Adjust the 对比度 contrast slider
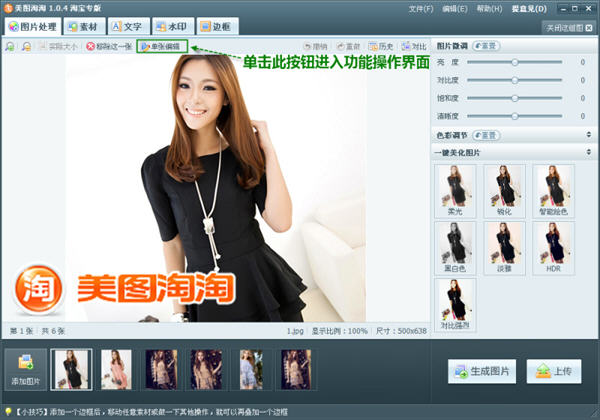The height and width of the screenshot is (420, 600). click(x=515, y=80)
